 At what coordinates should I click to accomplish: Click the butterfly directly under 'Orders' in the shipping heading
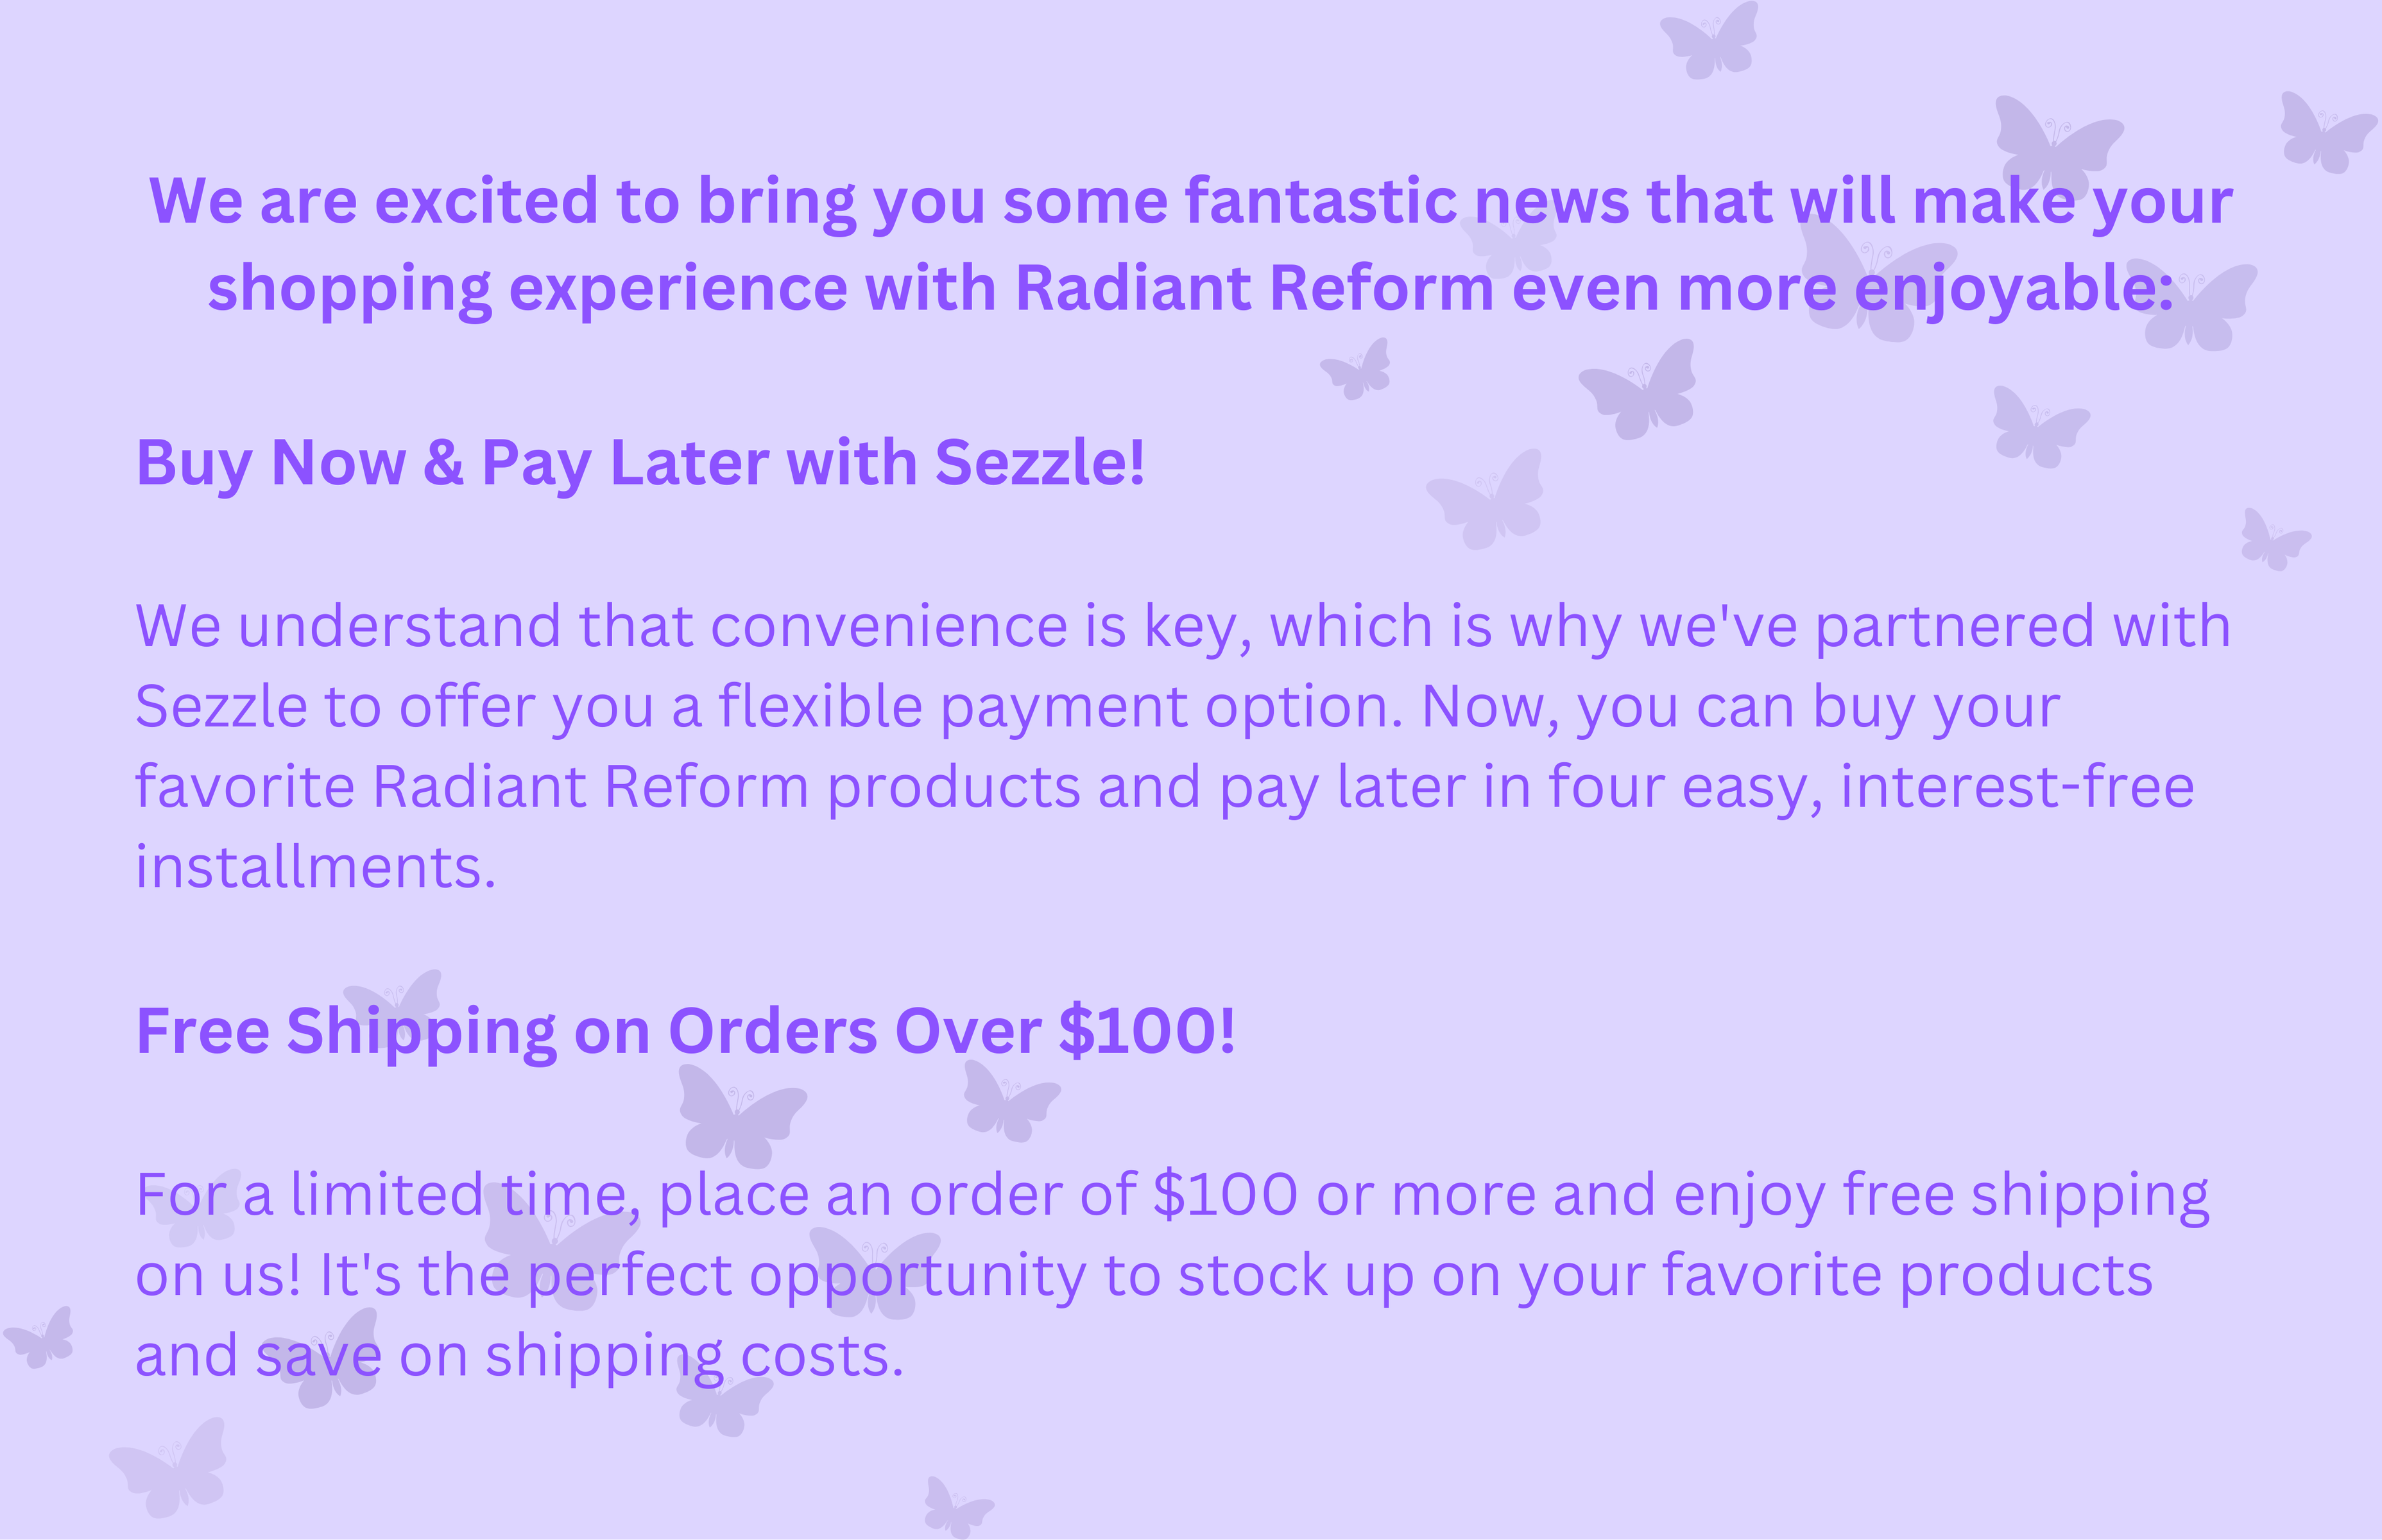tap(741, 1116)
